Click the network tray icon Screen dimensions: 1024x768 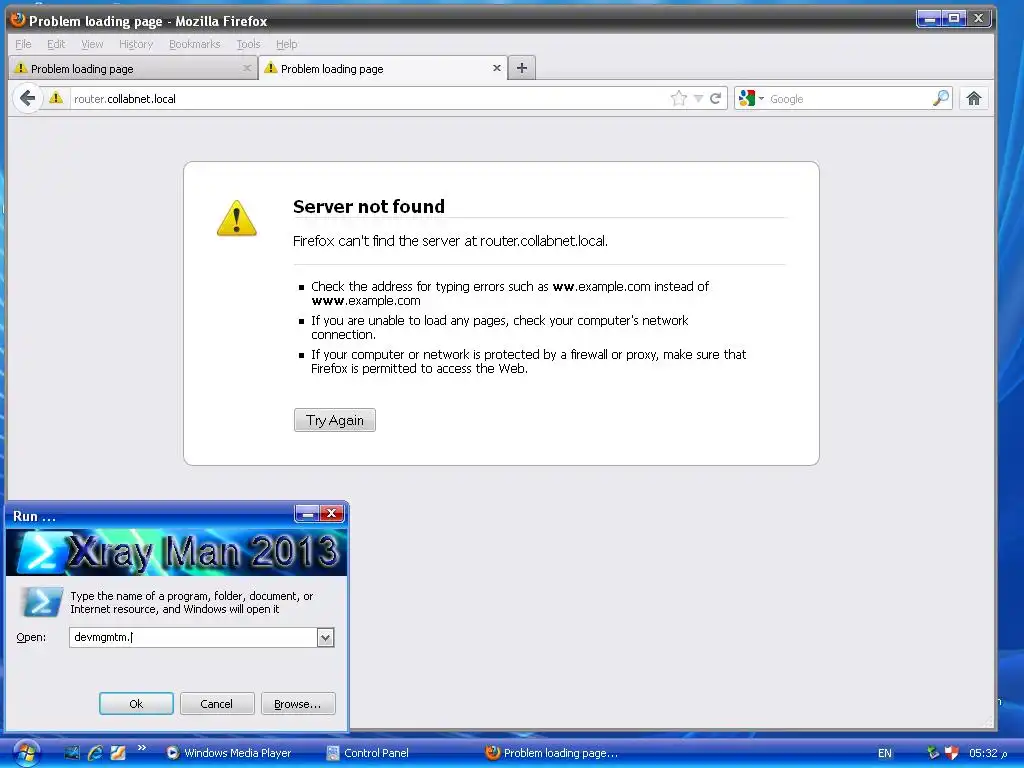932,752
